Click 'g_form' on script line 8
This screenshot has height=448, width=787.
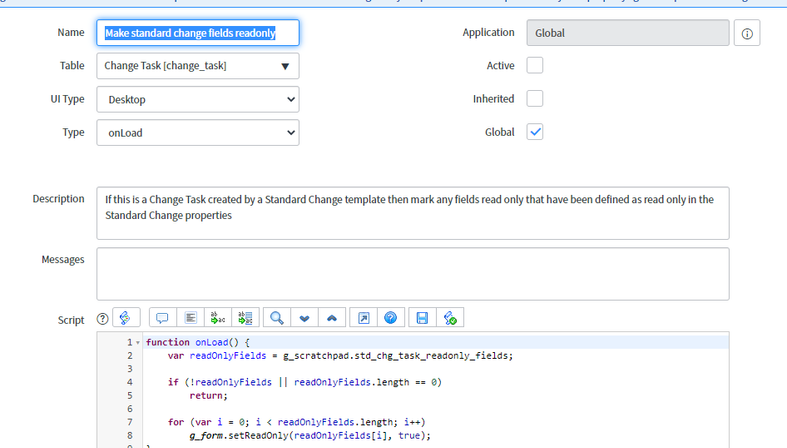pyautogui.click(x=206, y=435)
